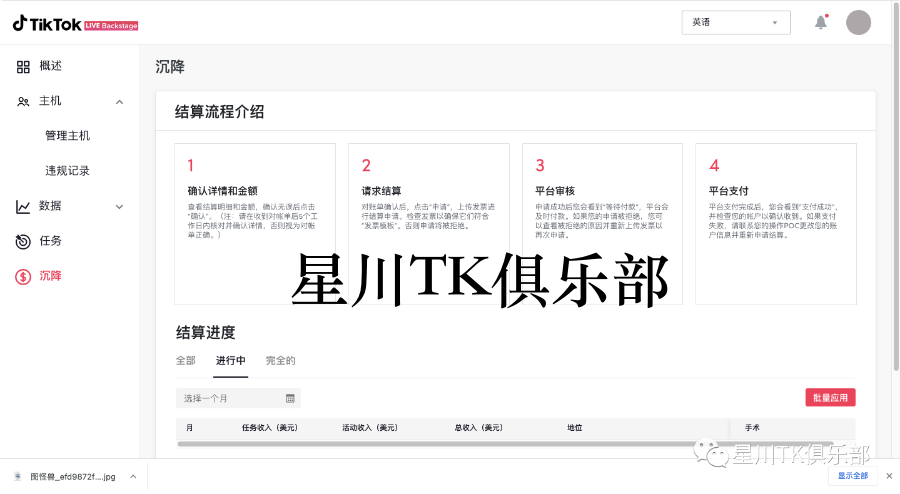
Task: Open 违规记录 submenu item
Action: pos(68,171)
